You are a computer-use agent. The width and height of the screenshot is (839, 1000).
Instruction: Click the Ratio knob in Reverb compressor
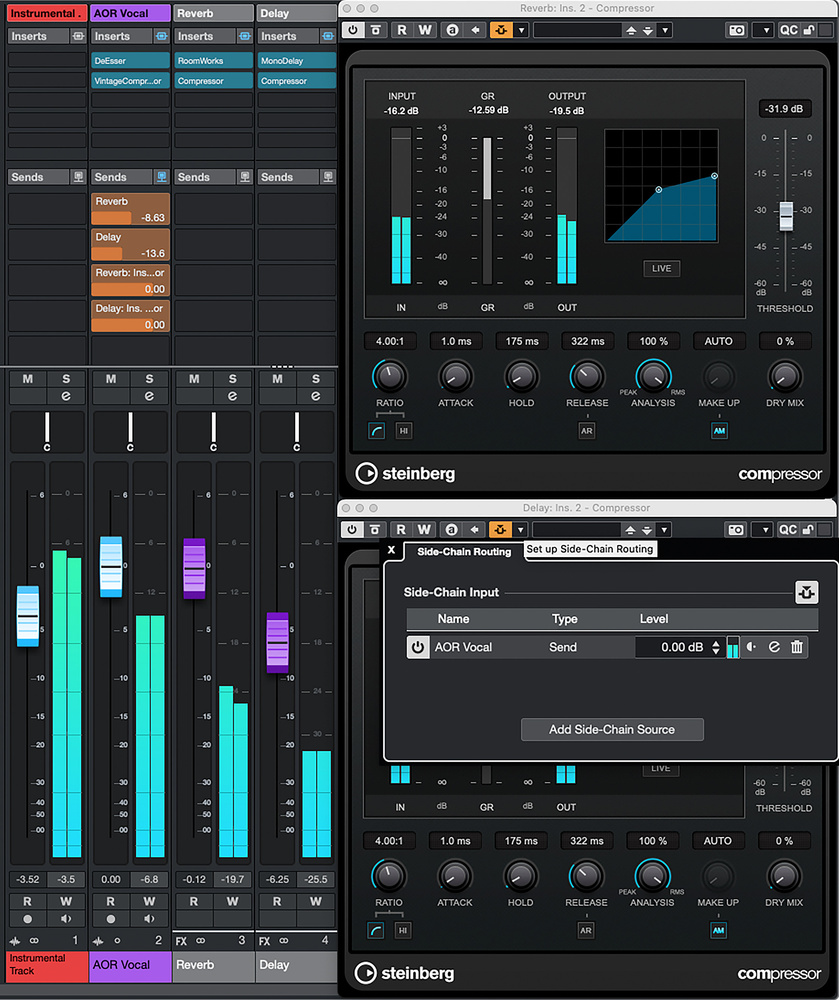click(x=390, y=376)
